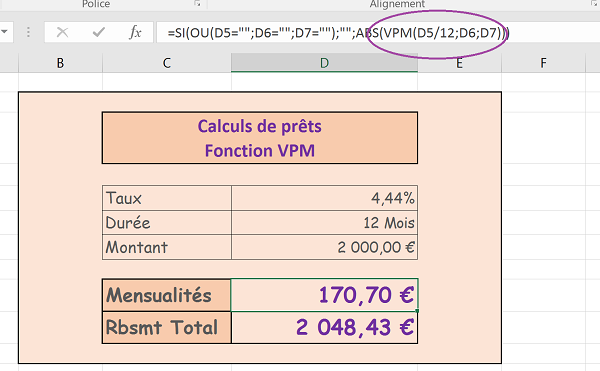The image size is (600, 371).
Task: Select the "Taux" label cell
Action: (167, 198)
